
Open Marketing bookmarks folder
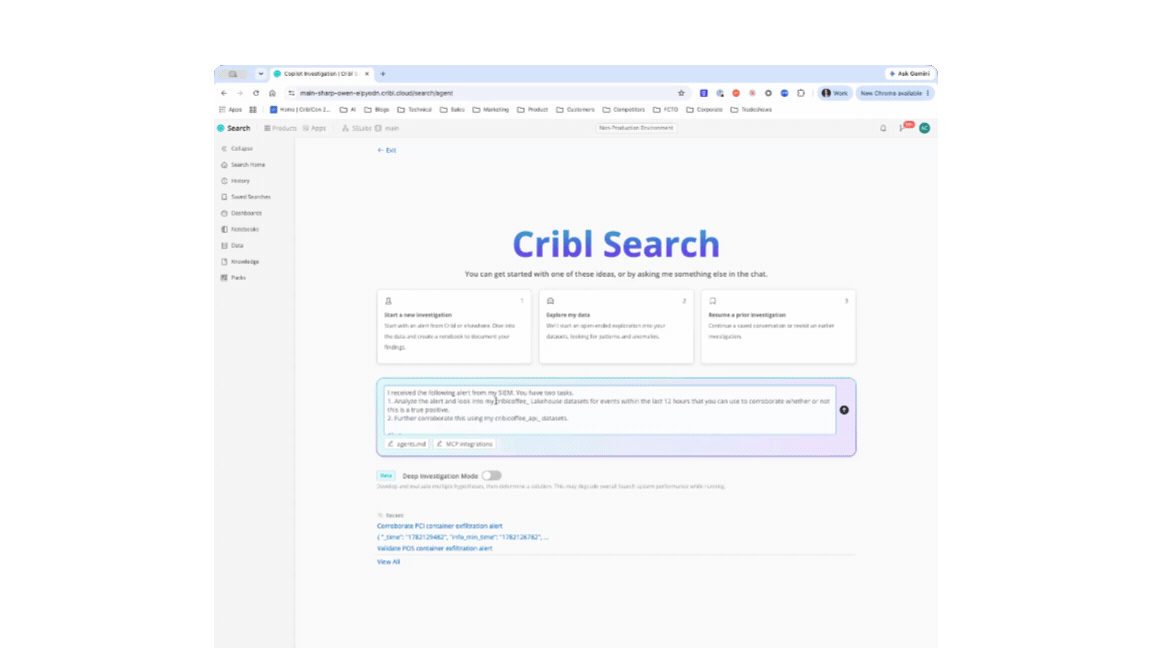tap(490, 109)
